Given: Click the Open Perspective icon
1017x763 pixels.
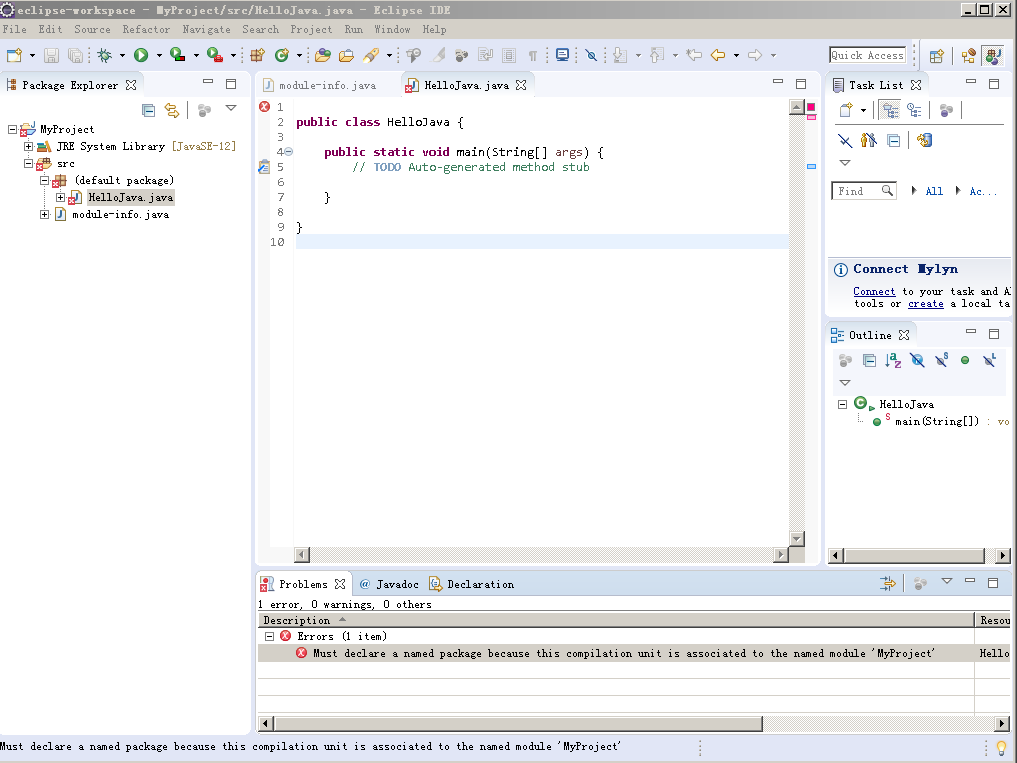Looking at the screenshot, I should point(936,56).
